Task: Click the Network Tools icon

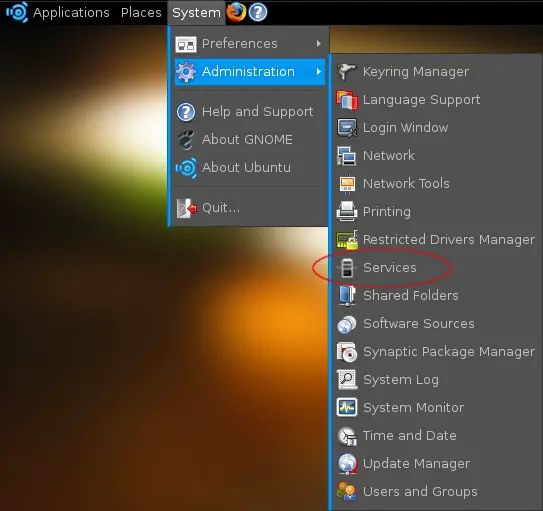Action: pyautogui.click(x=347, y=183)
